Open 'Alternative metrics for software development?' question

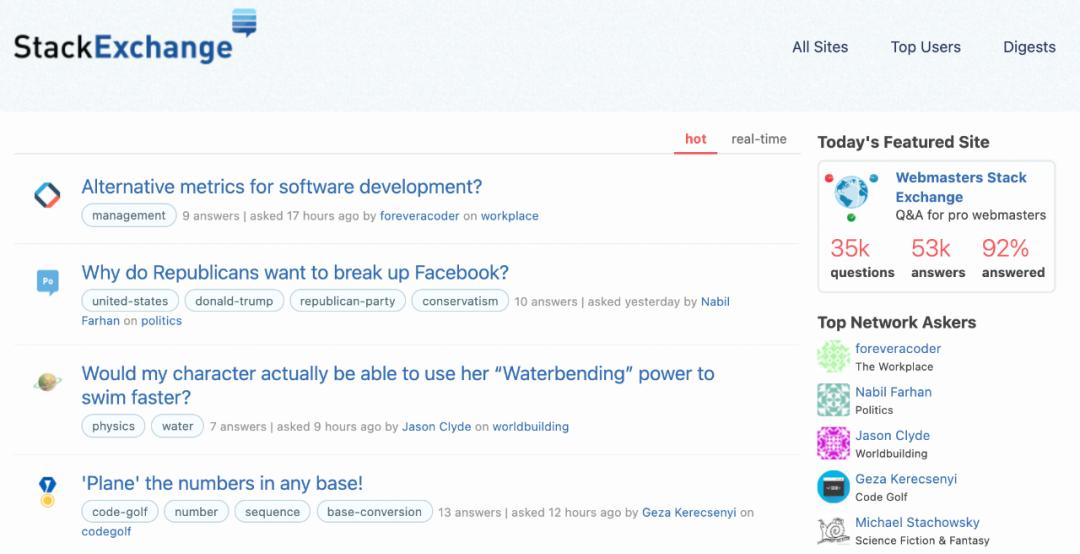coord(282,187)
